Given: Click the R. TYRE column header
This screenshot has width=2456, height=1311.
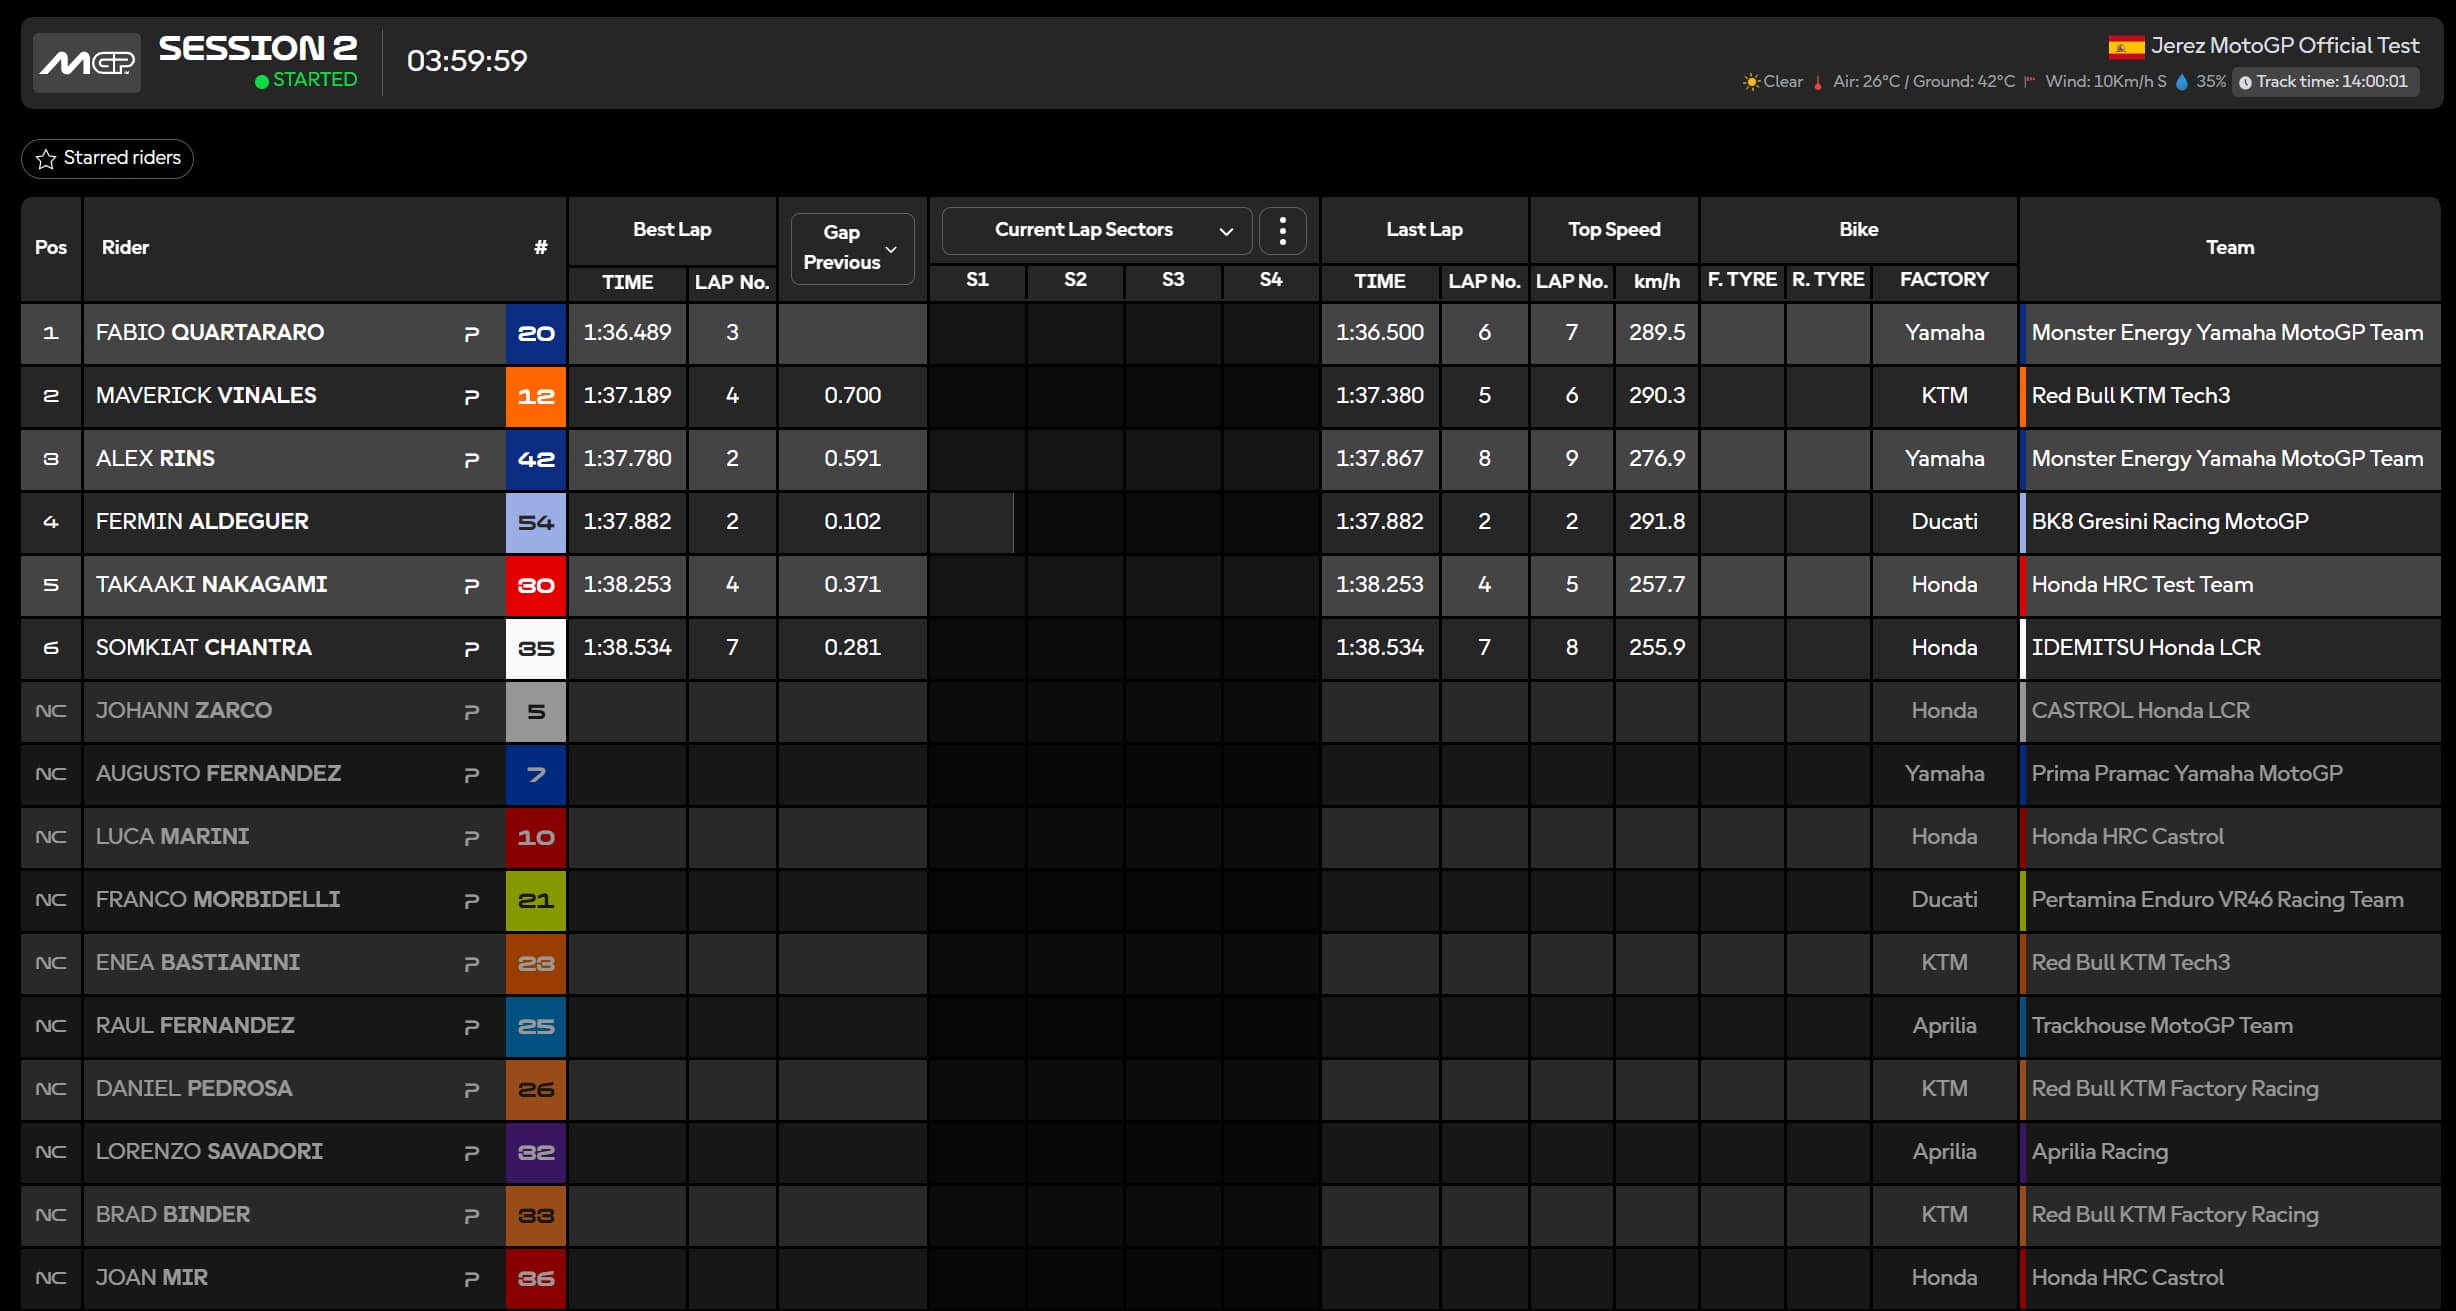Looking at the screenshot, I should click(x=1828, y=281).
